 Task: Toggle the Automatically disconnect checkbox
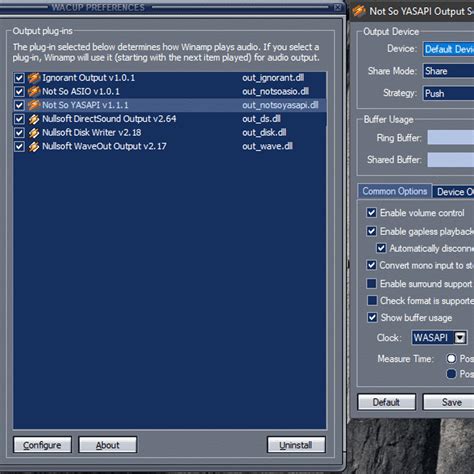381,248
